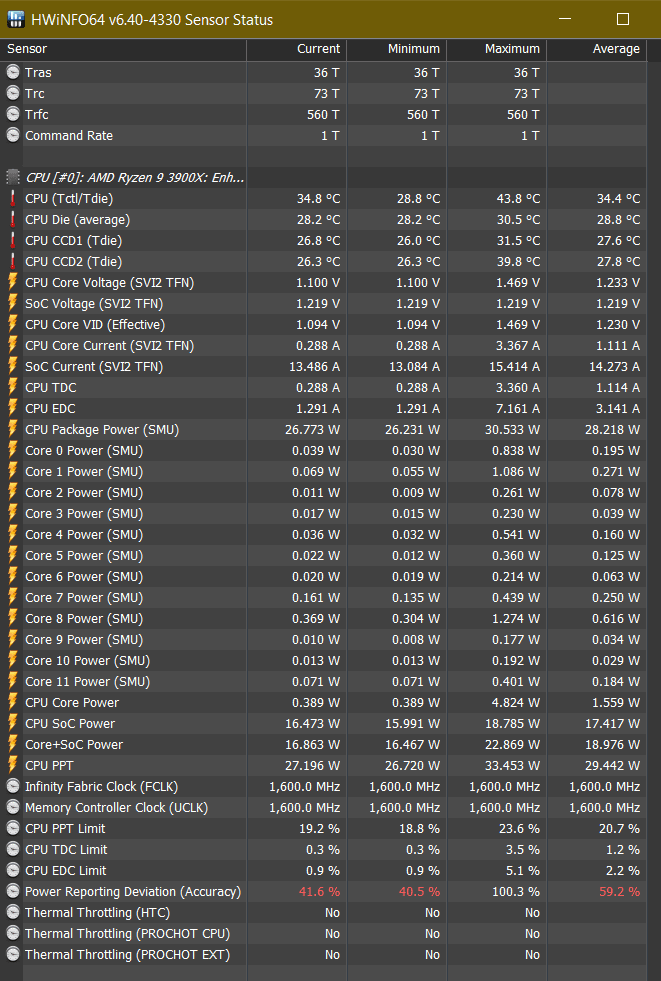The image size is (661, 981).
Task: Click the 100.3 % maximum deviation value
Action: [x=516, y=892]
